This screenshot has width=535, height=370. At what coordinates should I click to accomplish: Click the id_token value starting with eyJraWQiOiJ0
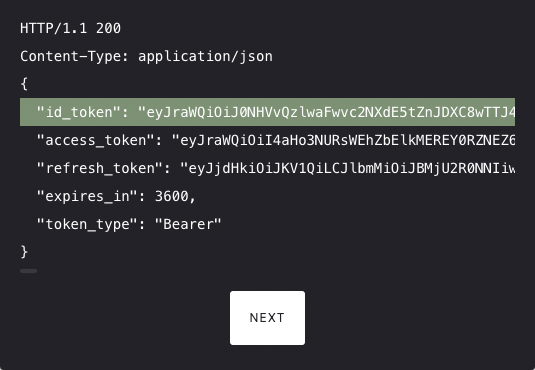coord(326,112)
